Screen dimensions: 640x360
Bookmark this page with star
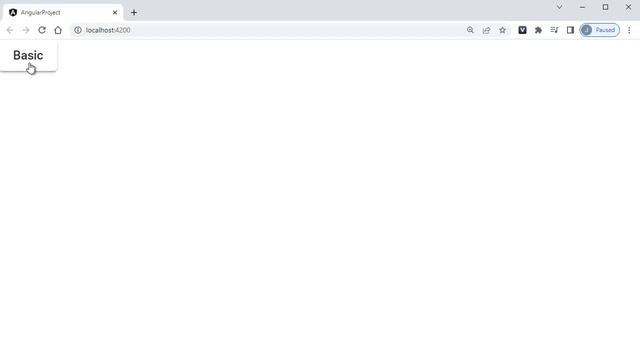pos(502,30)
